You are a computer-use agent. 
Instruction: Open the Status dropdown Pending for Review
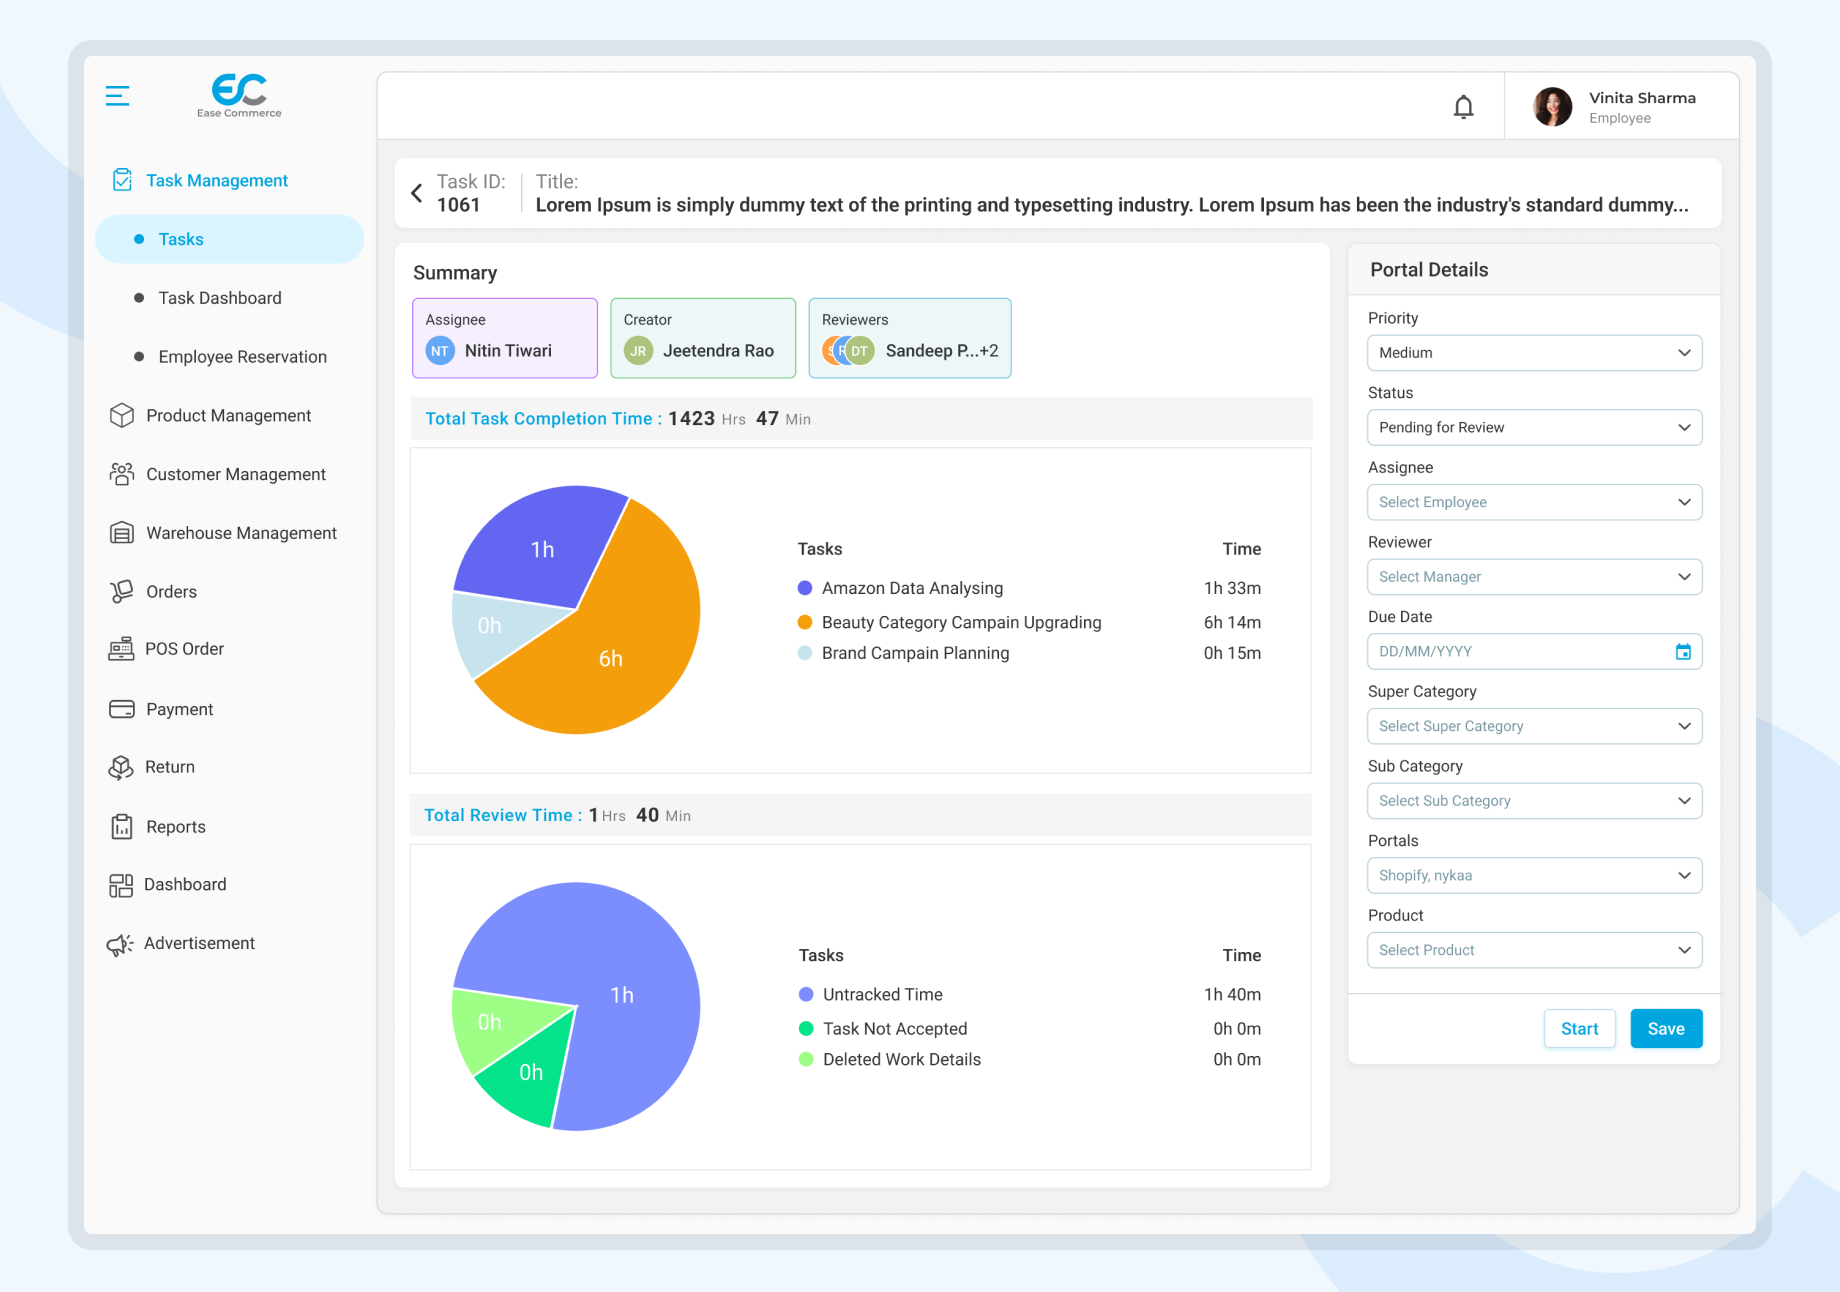pyautogui.click(x=1534, y=428)
